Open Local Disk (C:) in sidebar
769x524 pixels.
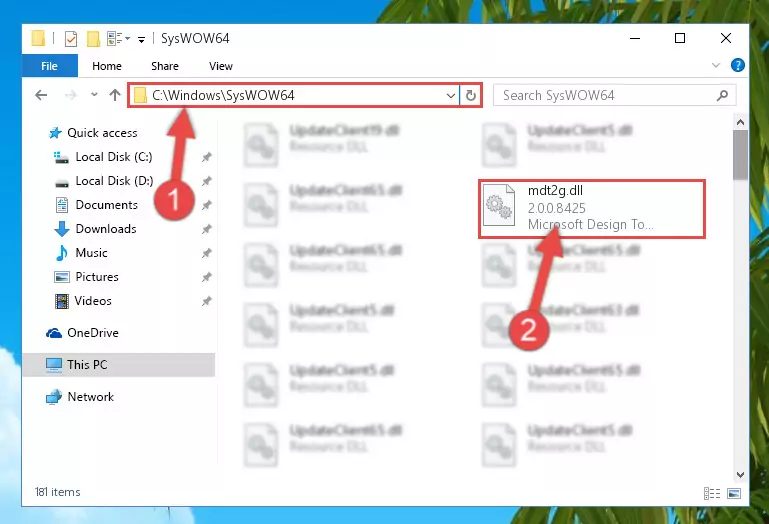pos(114,157)
